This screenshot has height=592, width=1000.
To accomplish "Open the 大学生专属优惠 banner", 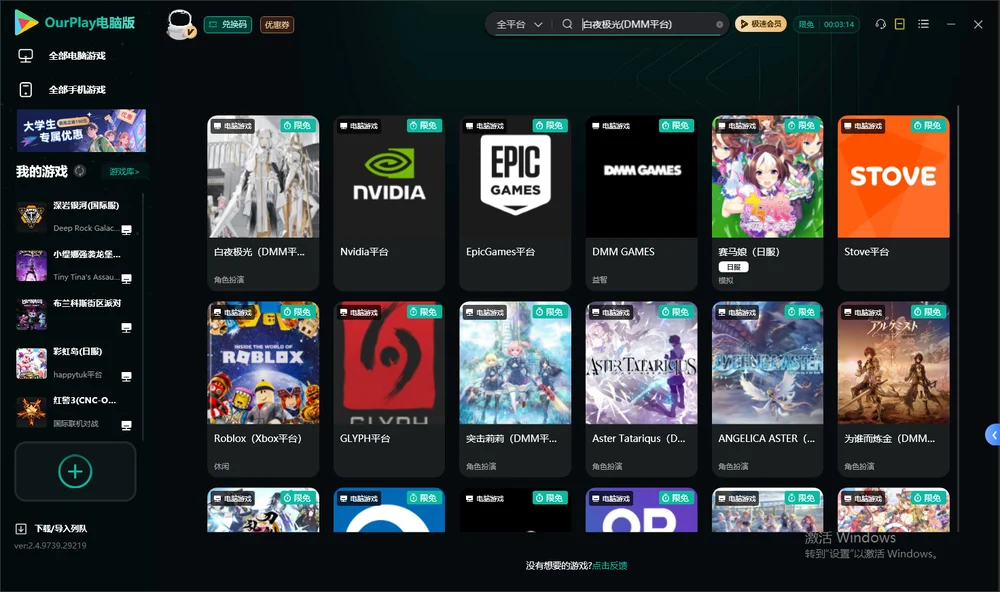I will tap(82, 131).
